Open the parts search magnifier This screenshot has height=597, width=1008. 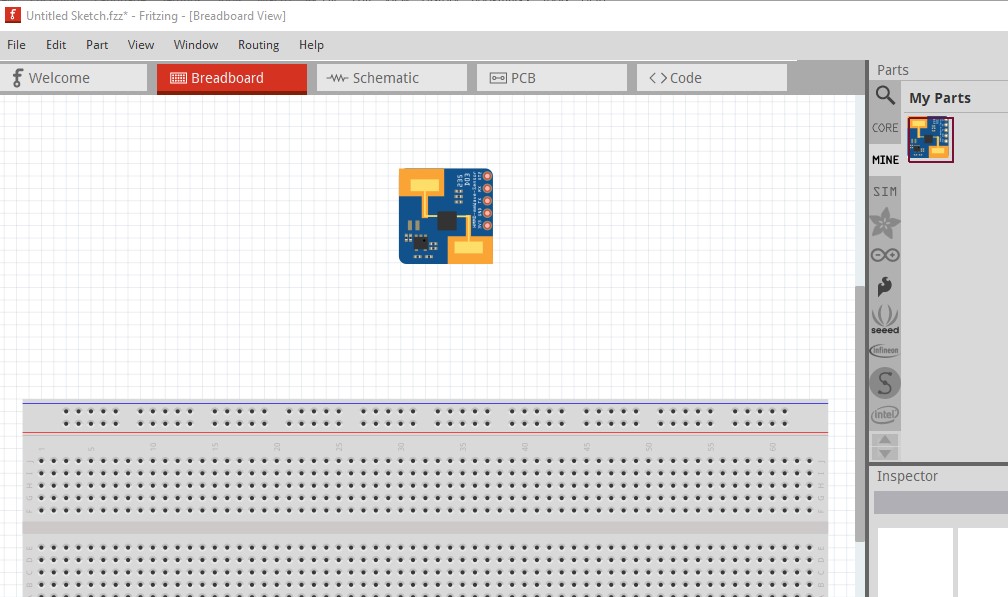(885, 95)
